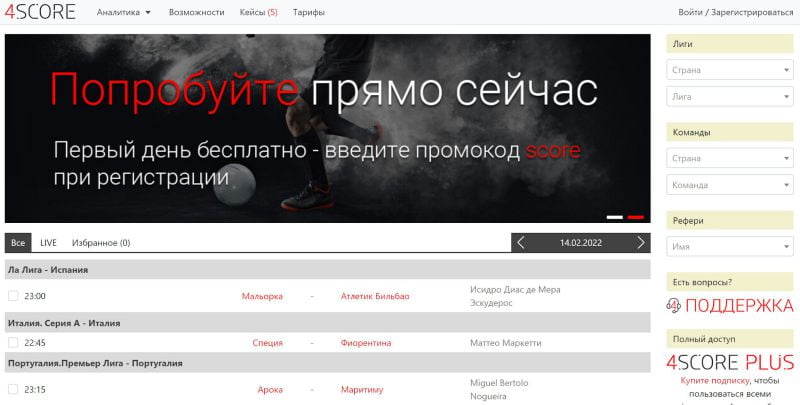Open Фиорентина team link
This screenshot has height=405, width=800.
tap(366, 343)
